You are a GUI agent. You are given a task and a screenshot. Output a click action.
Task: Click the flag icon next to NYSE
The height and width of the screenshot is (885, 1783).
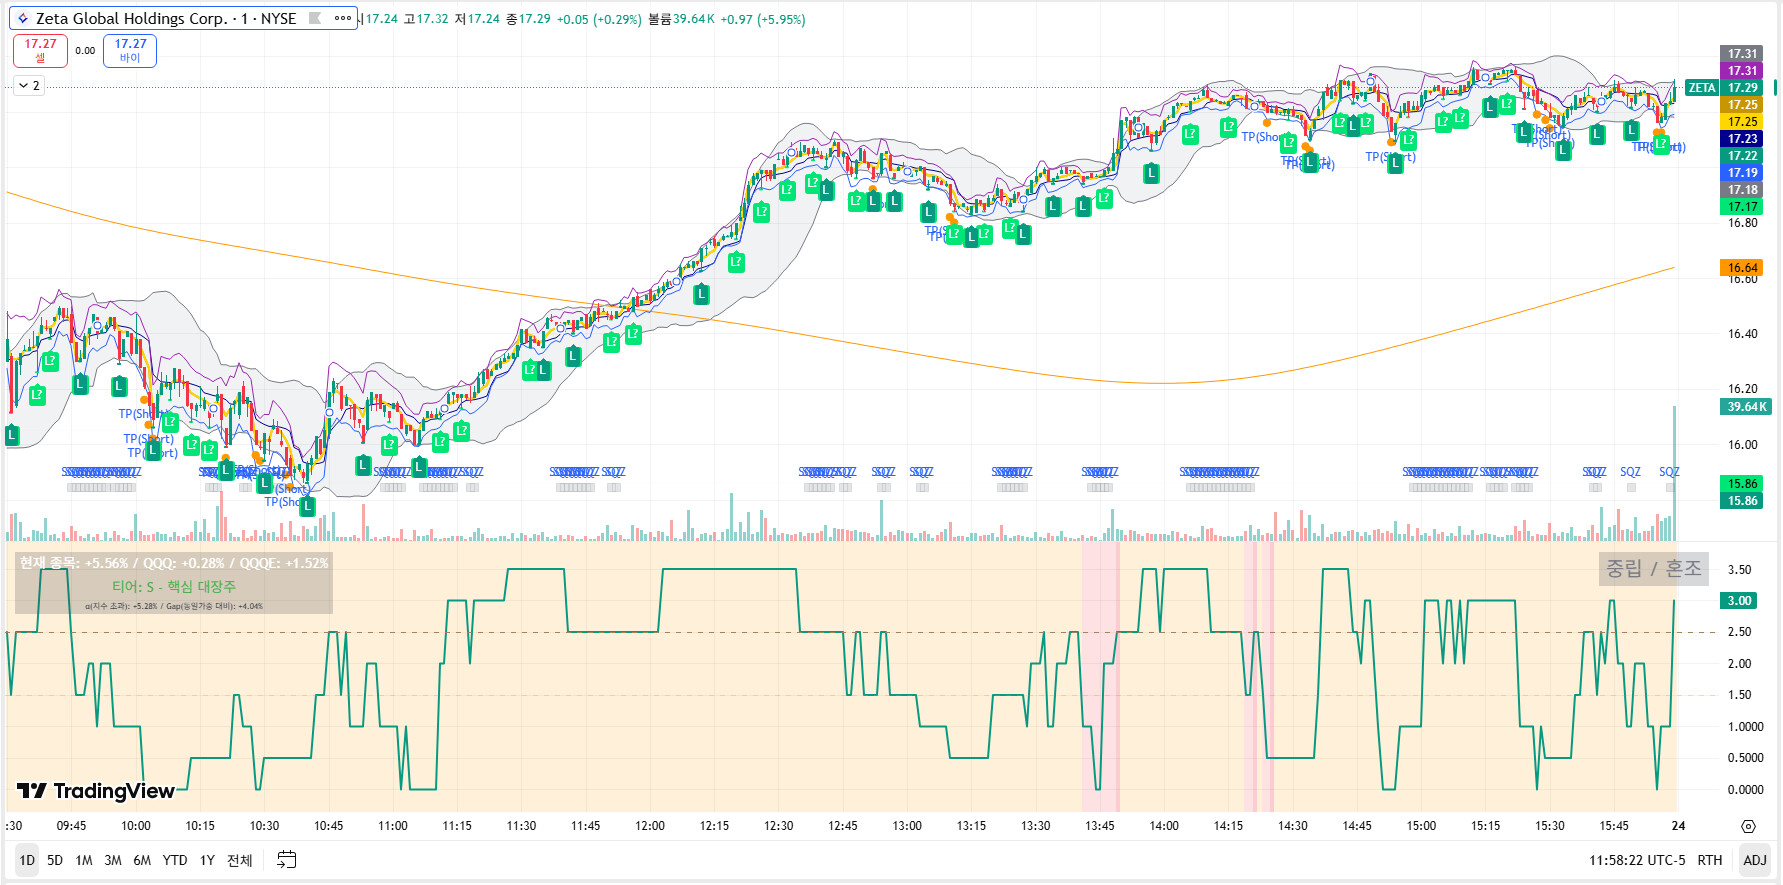tap(315, 18)
